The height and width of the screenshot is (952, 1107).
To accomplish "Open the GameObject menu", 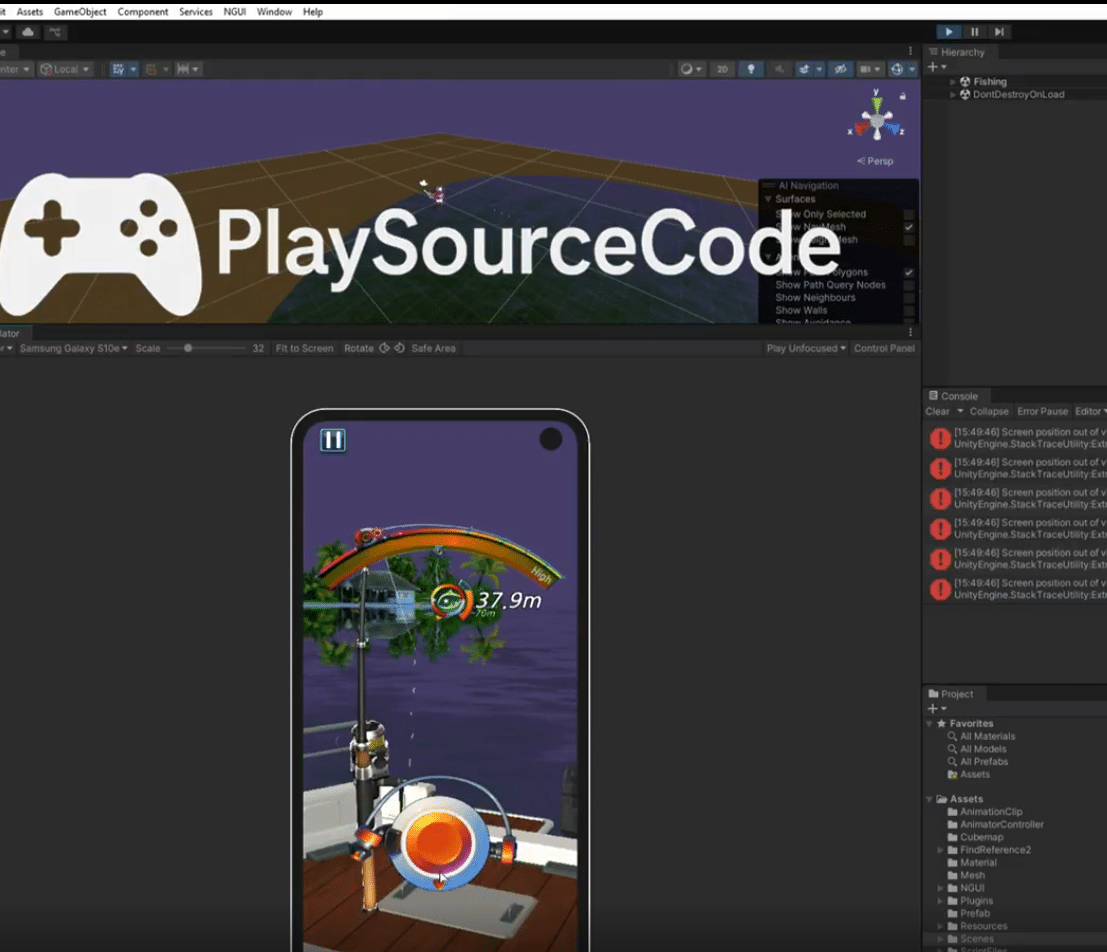I will (x=80, y=12).
